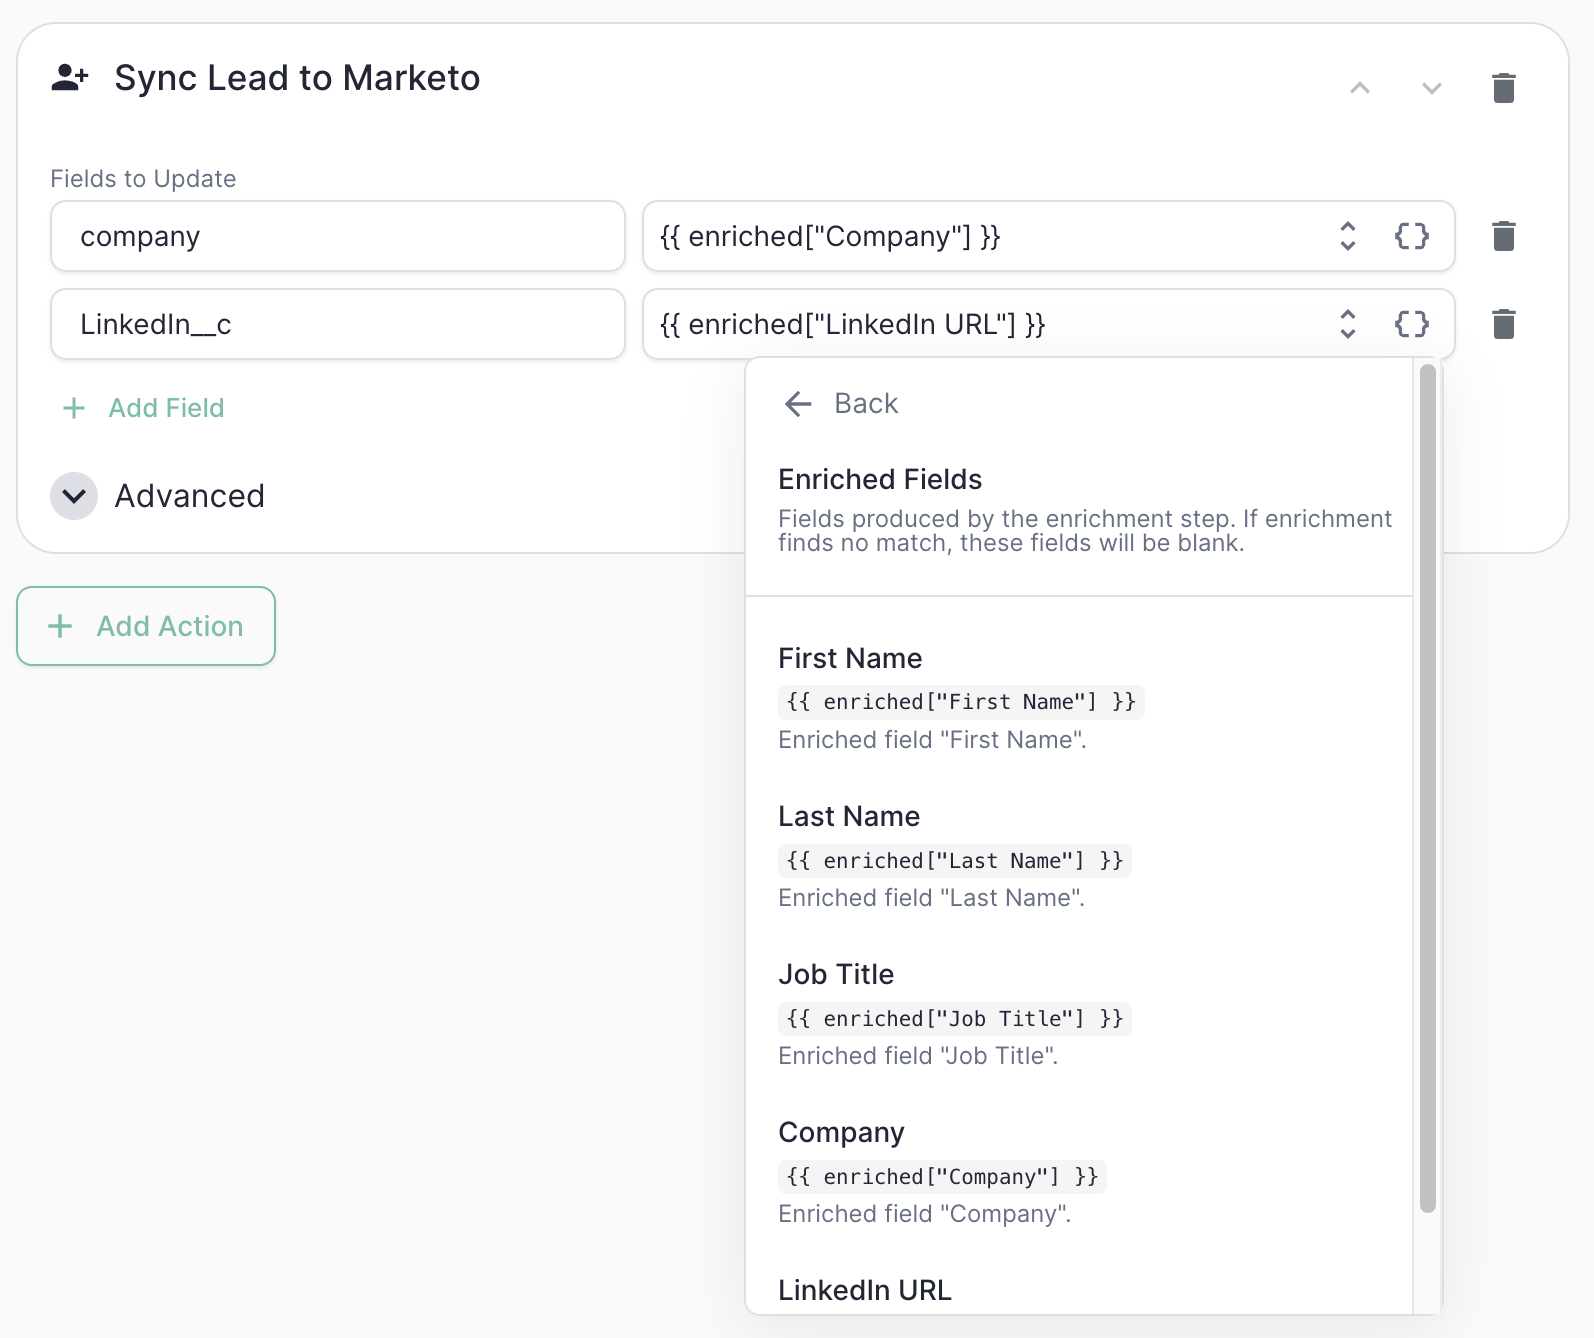This screenshot has width=1594, height=1338.
Task: Open variable picker braces for company value
Action: pos(1412,236)
